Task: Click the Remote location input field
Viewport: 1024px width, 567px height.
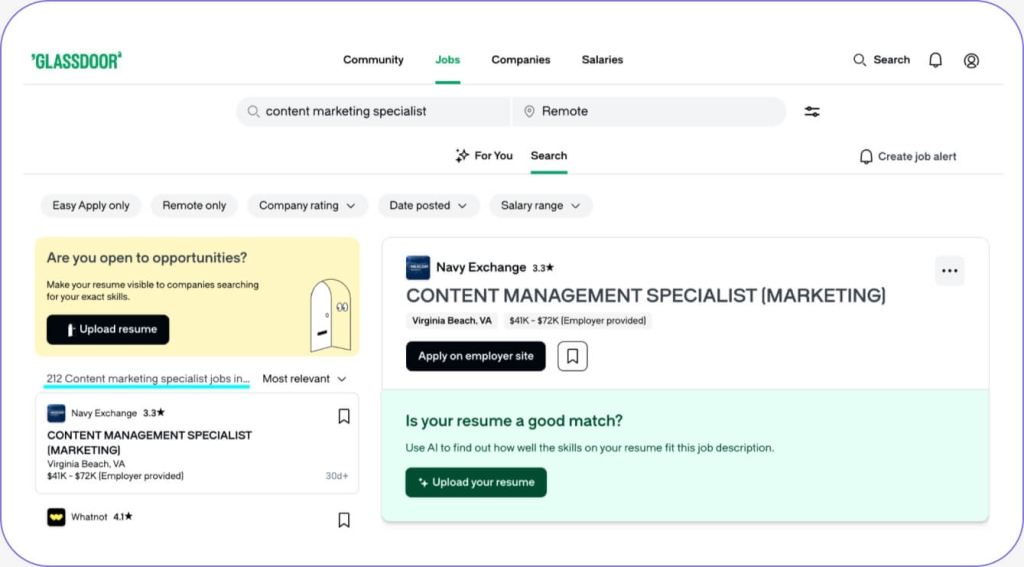Action: 649,112
